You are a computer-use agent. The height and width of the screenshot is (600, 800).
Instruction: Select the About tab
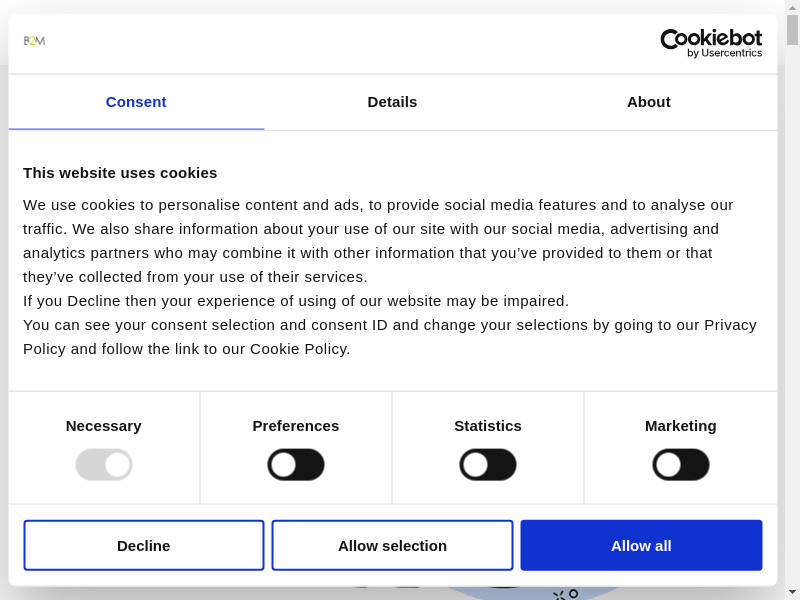[x=648, y=102]
